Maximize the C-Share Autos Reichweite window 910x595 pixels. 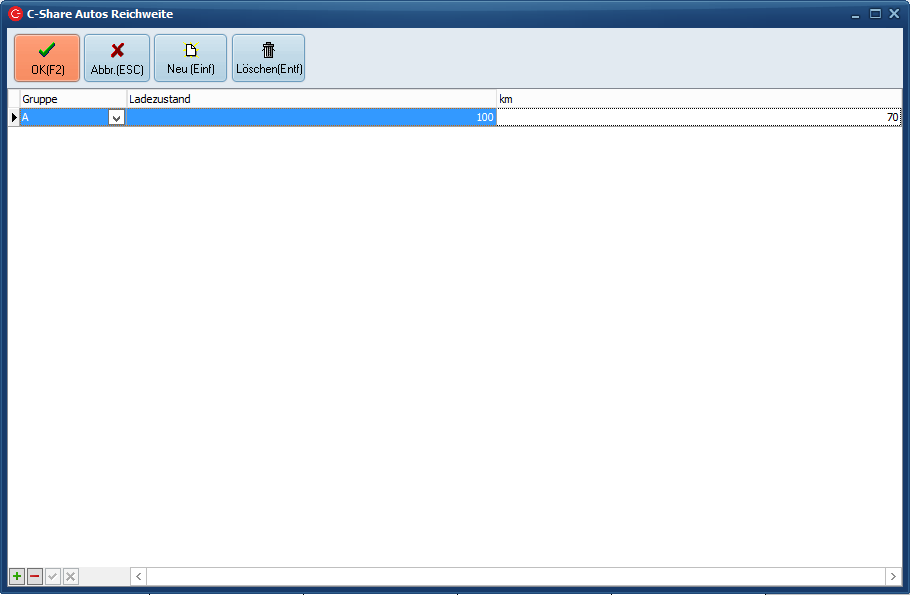coord(875,14)
